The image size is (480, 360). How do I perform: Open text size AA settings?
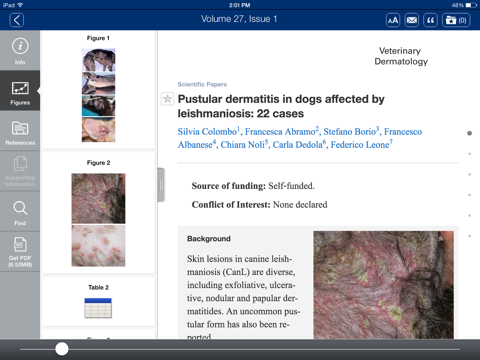(x=393, y=20)
